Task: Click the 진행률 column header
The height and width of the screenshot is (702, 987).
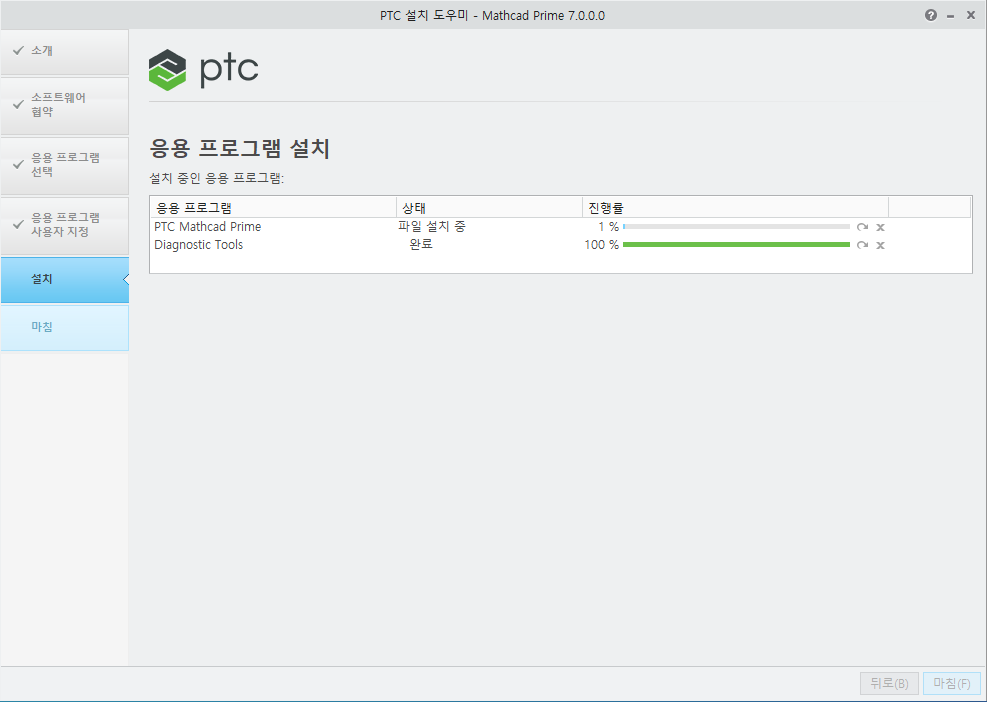Action: click(x=735, y=207)
